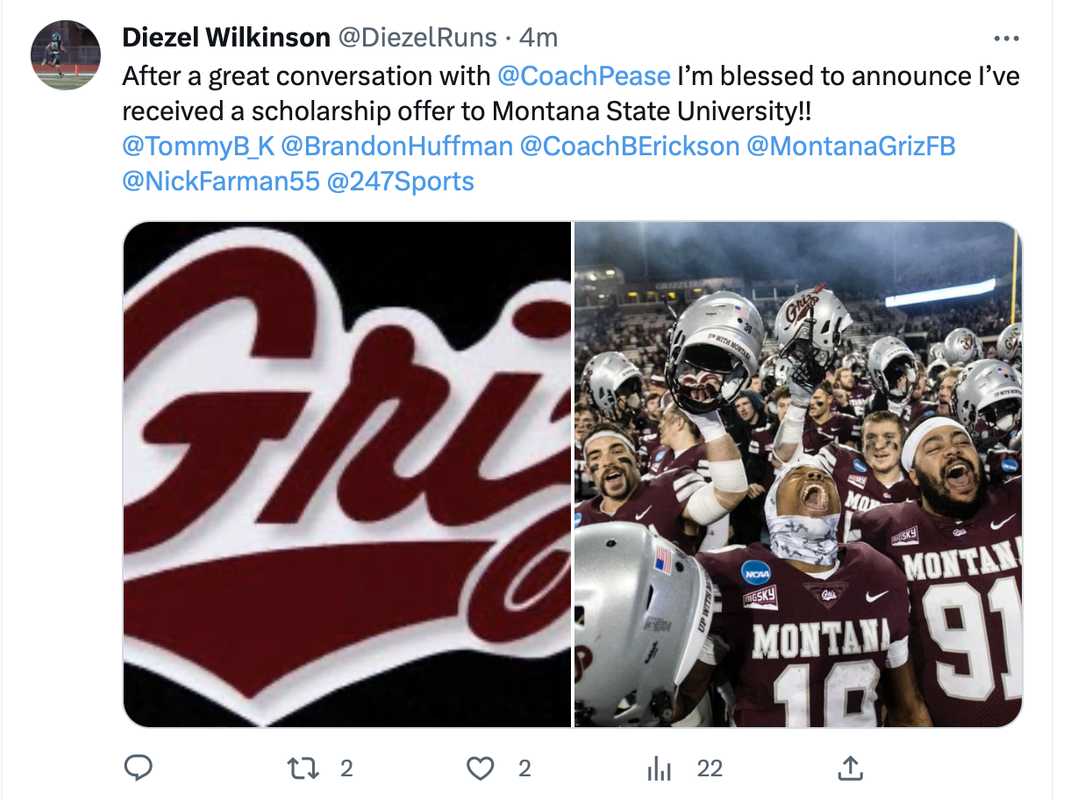Viewport: 1070px width, 800px height.
Task: Open @TommyB_K's profile mention
Action: (x=197, y=146)
